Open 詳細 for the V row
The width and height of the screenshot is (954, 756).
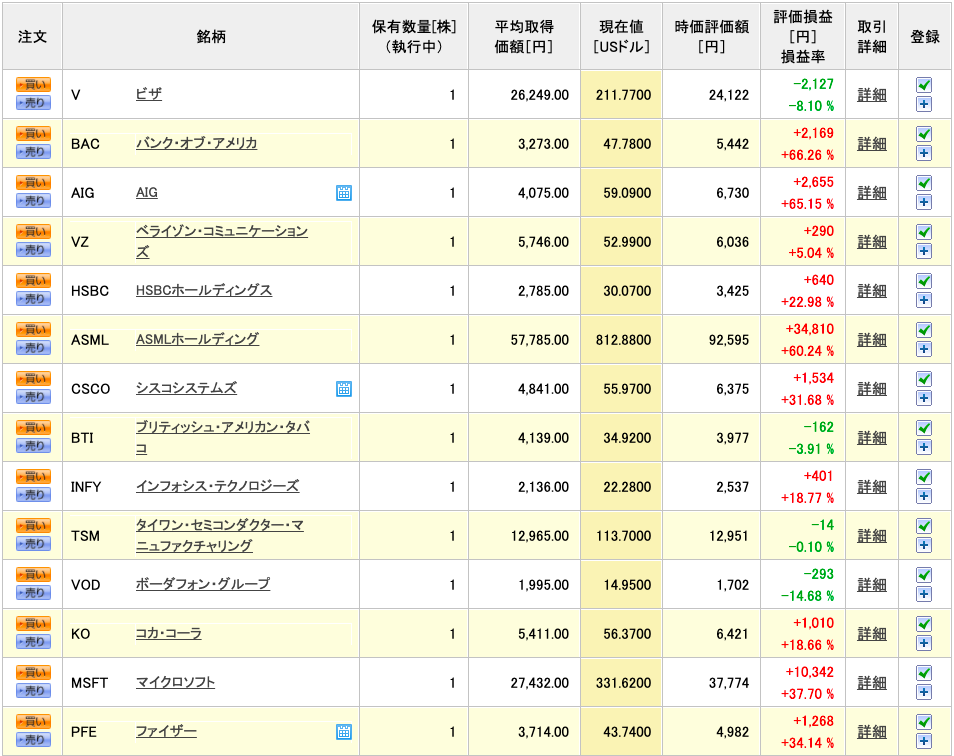[872, 95]
